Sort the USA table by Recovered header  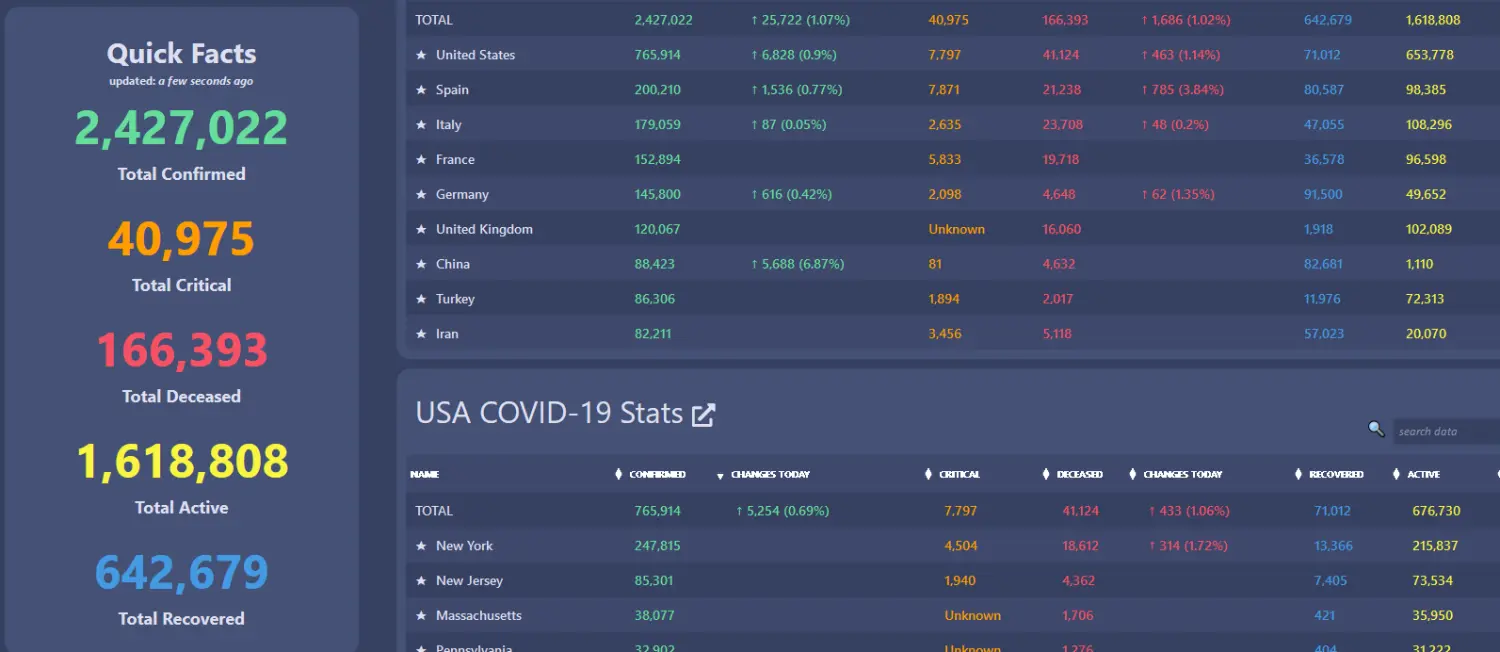click(1336, 474)
